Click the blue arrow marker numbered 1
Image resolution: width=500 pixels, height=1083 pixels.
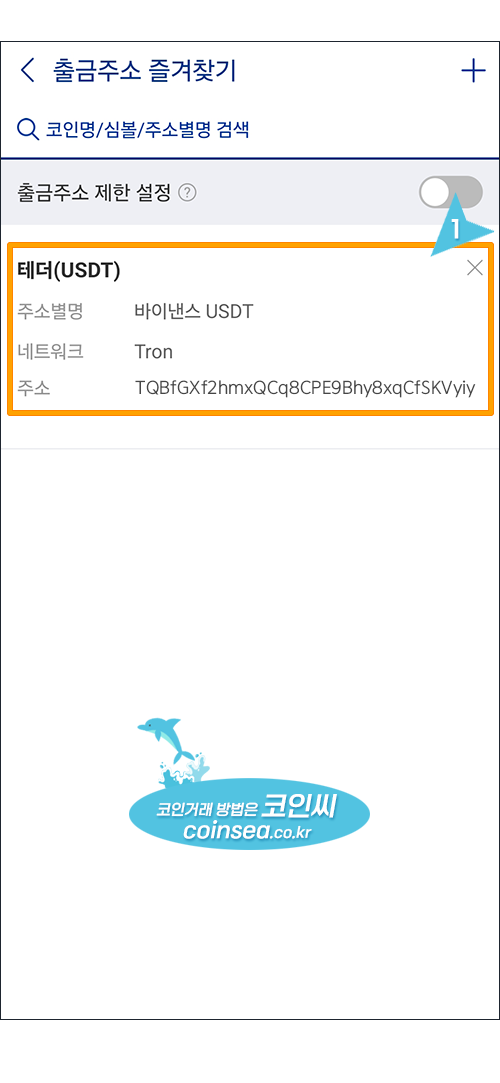point(461,227)
